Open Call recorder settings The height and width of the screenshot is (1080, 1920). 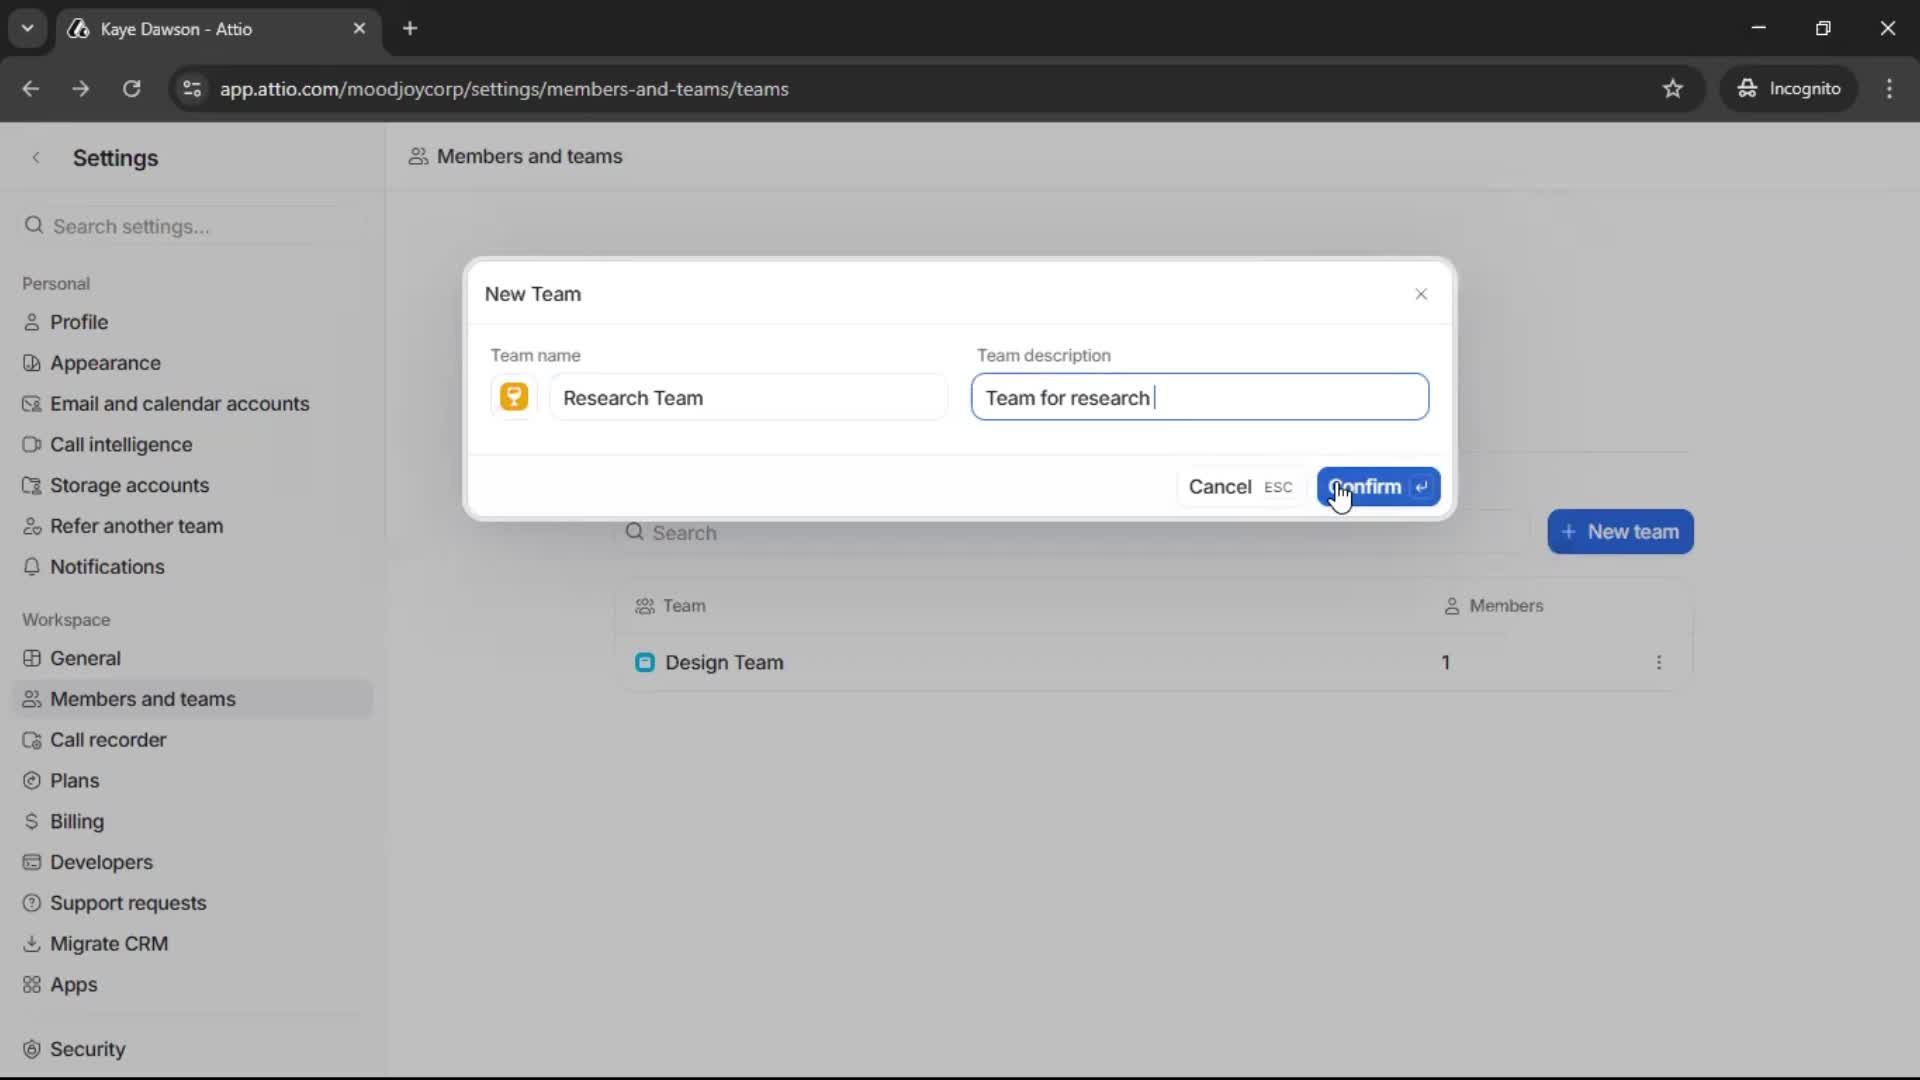pyautogui.click(x=108, y=740)
